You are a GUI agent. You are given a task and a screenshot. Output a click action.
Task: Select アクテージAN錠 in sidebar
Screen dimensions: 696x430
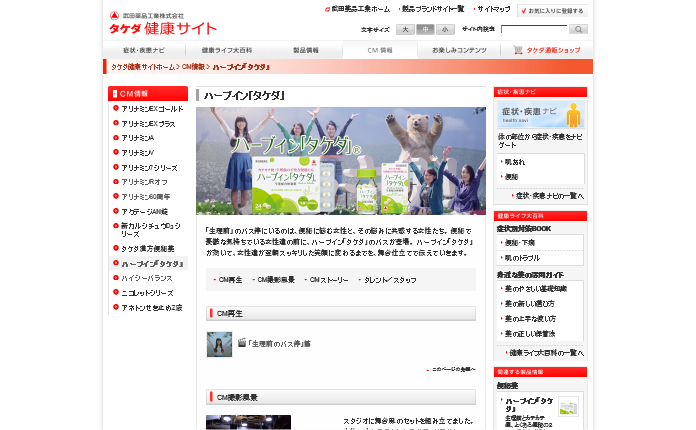coord(145,212)
